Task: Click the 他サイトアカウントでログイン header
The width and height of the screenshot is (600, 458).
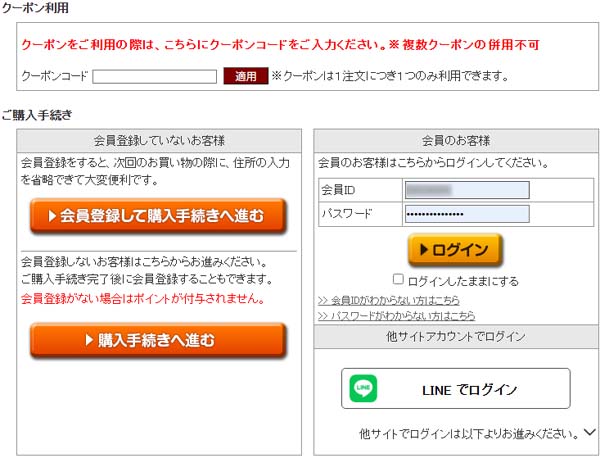Action: (x=456, y=337)
